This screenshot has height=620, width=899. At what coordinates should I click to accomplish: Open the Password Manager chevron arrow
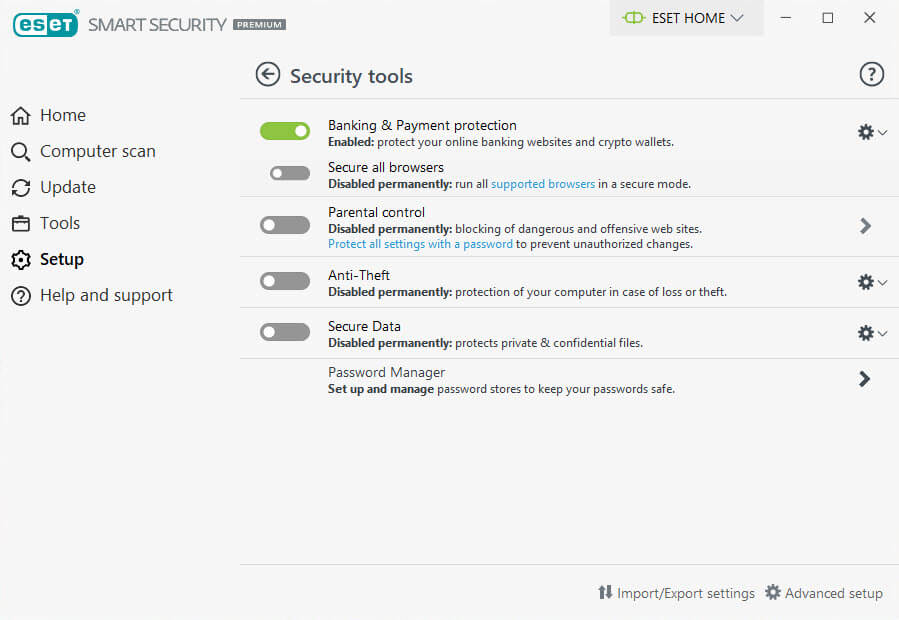click(865, 379)
